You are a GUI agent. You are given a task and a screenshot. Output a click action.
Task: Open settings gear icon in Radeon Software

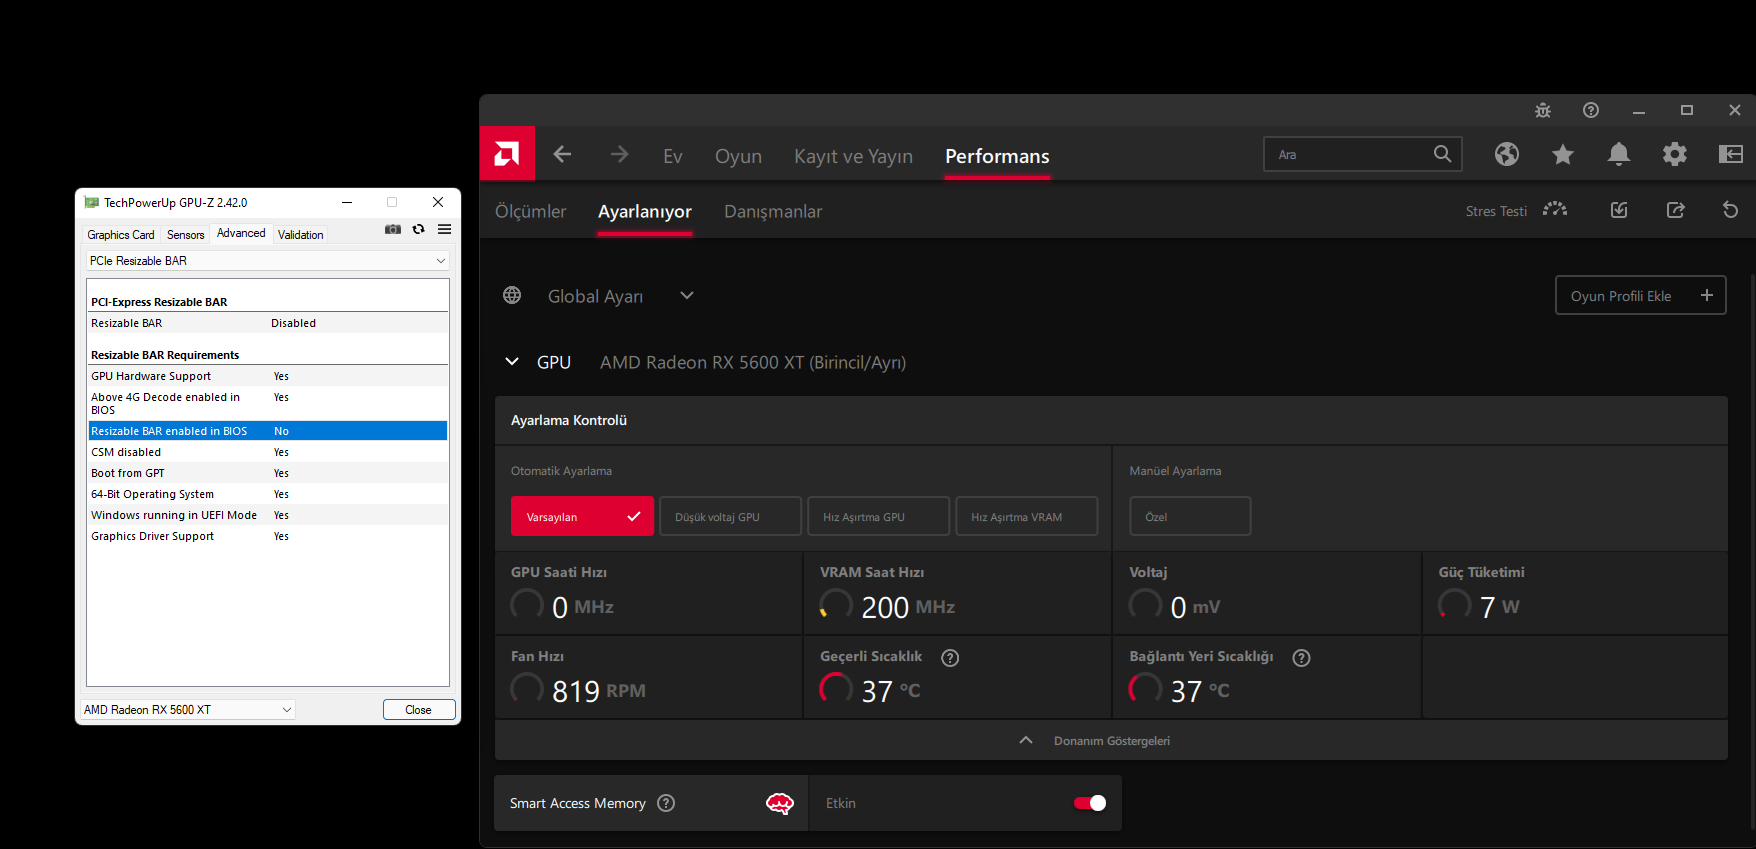pyautogui.click(x=1675, y=154)
